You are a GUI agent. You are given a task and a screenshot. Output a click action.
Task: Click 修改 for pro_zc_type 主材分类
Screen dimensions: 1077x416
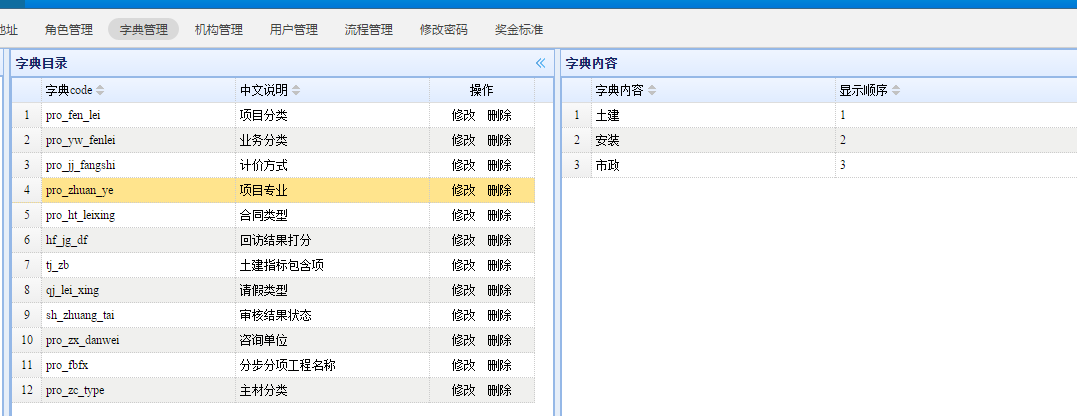tap(463, 390)
